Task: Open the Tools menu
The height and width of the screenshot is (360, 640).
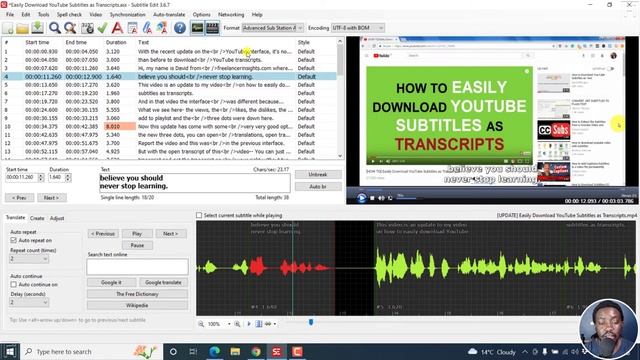Action: (43, 15)
